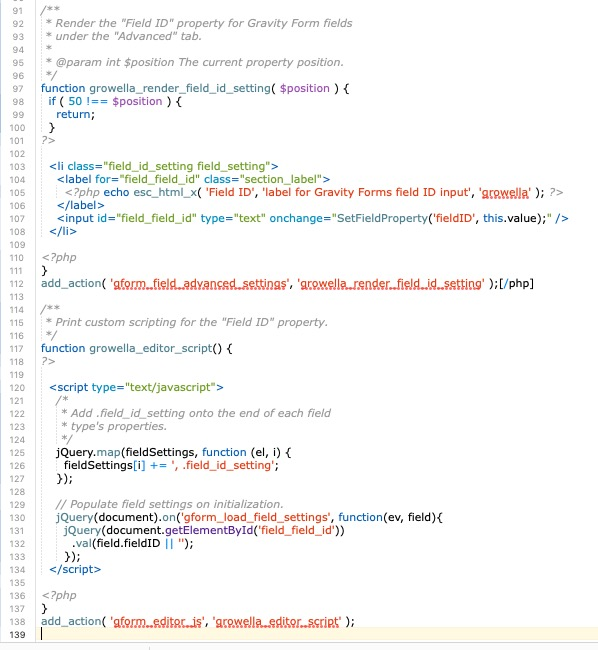Click line number 139 in the gutter
Viewport: 598px width, 650px height.
17,635
